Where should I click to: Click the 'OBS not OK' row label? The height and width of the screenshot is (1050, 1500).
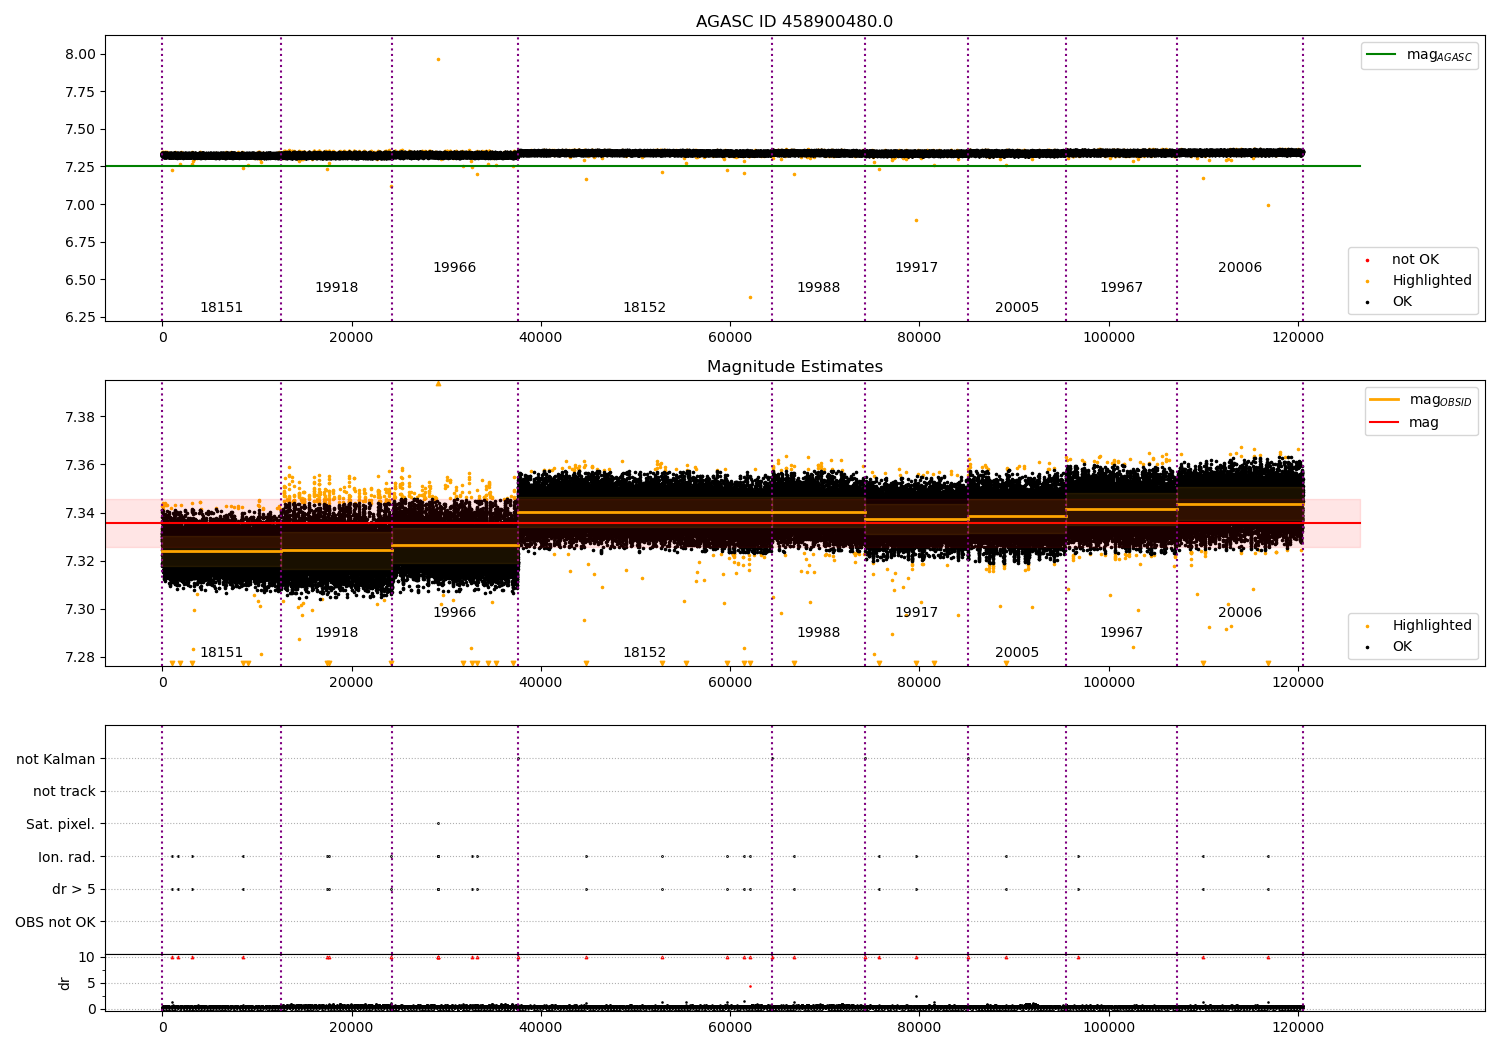point(55,922)
